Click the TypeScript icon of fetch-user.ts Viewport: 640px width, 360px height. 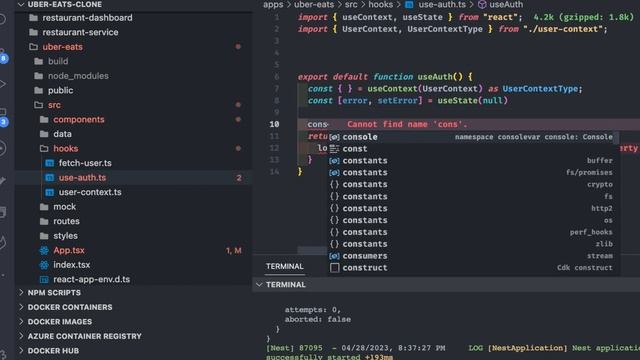(49, 163)
